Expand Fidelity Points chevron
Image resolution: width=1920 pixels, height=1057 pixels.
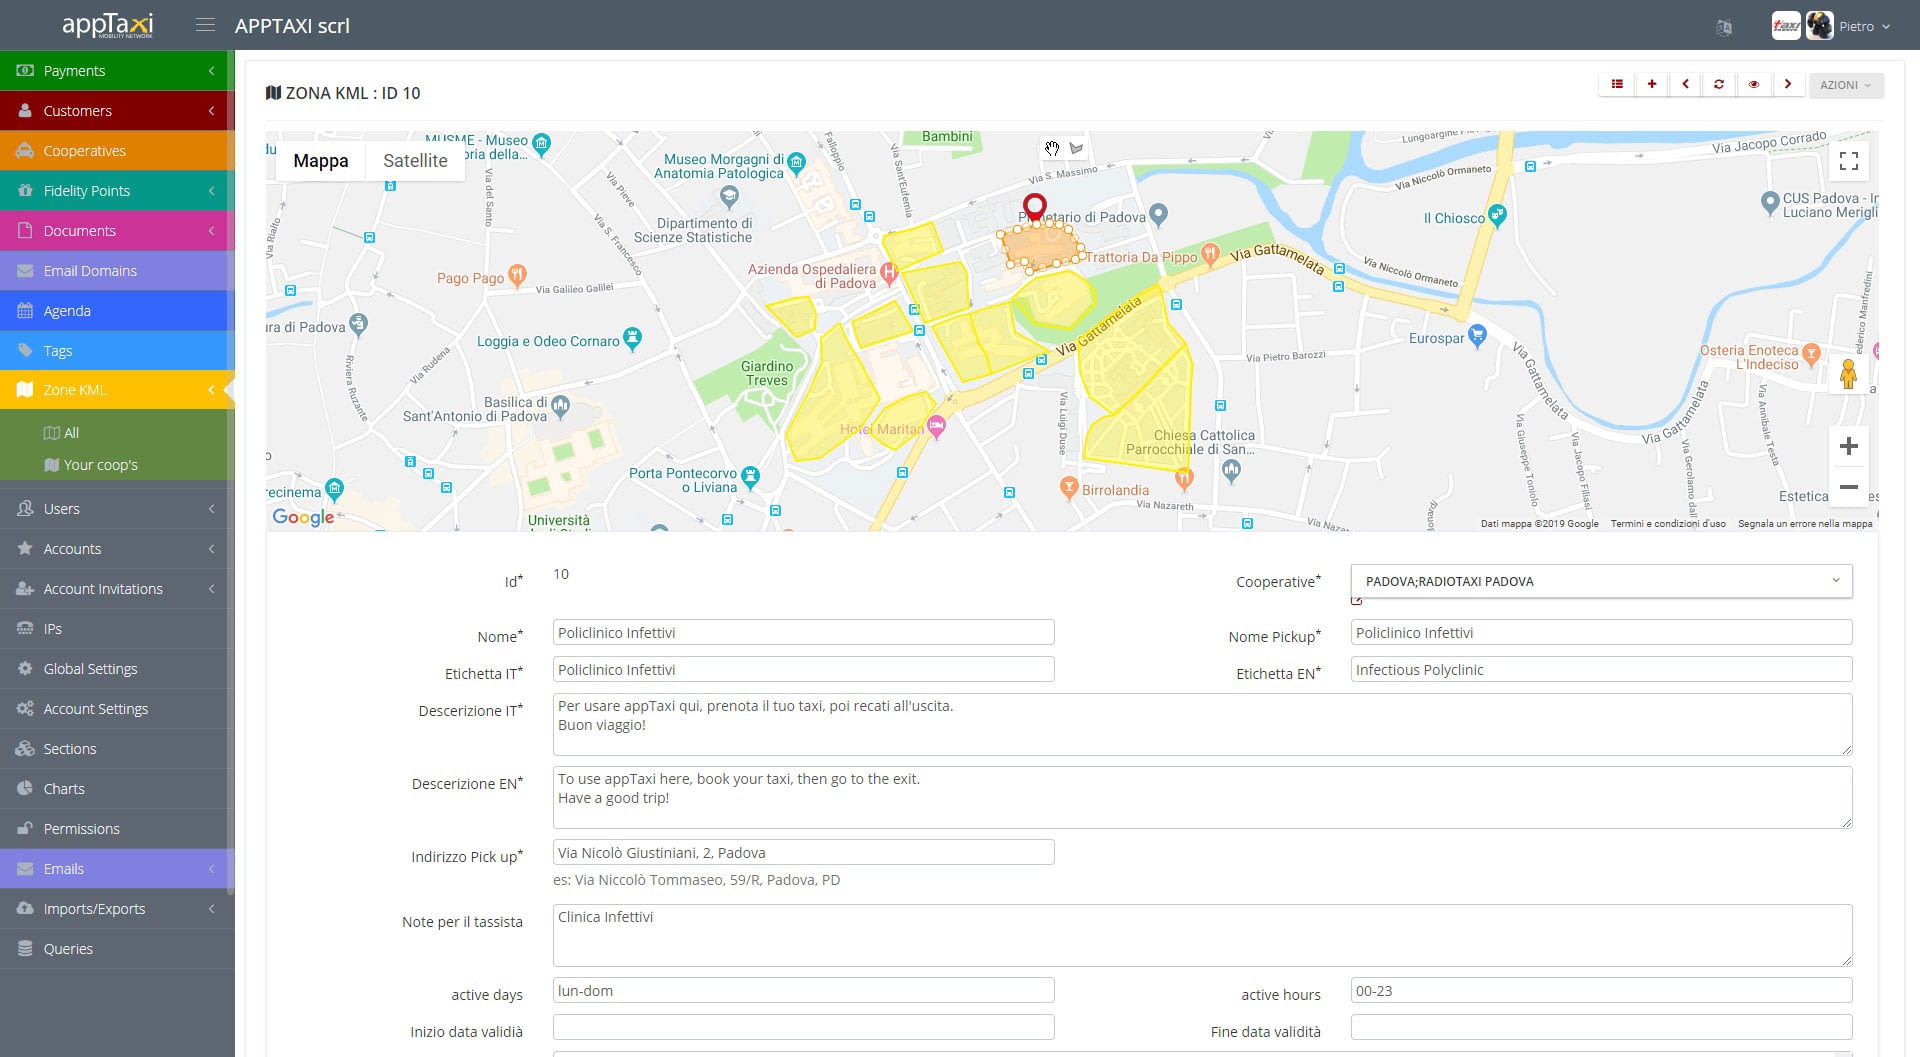point(211,190)
